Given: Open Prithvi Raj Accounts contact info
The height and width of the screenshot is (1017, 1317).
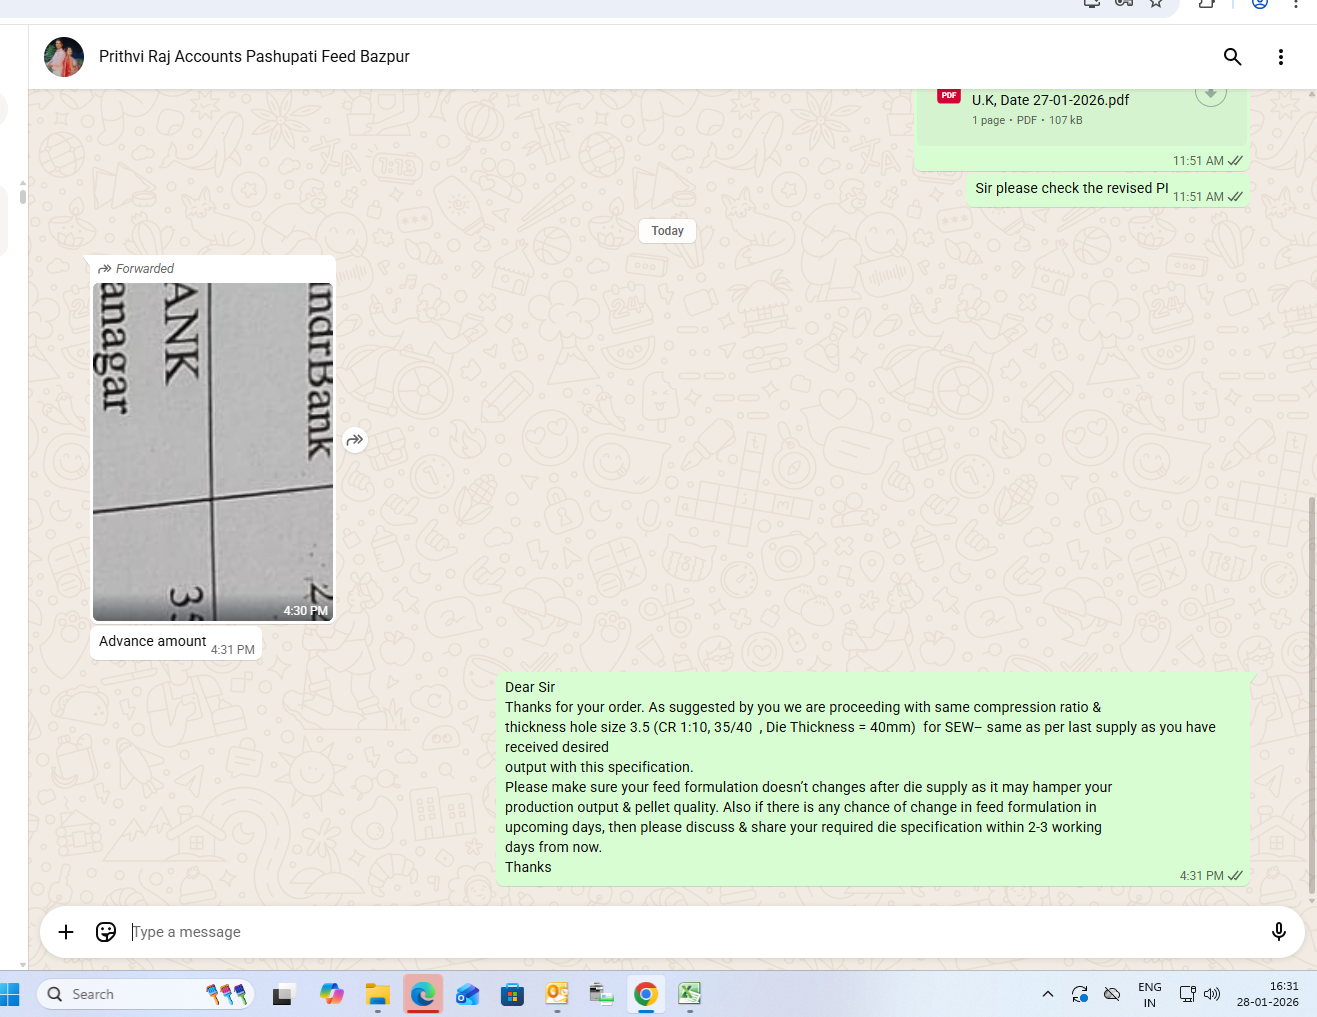Looking at the screenshot, I should pos(254,57).
